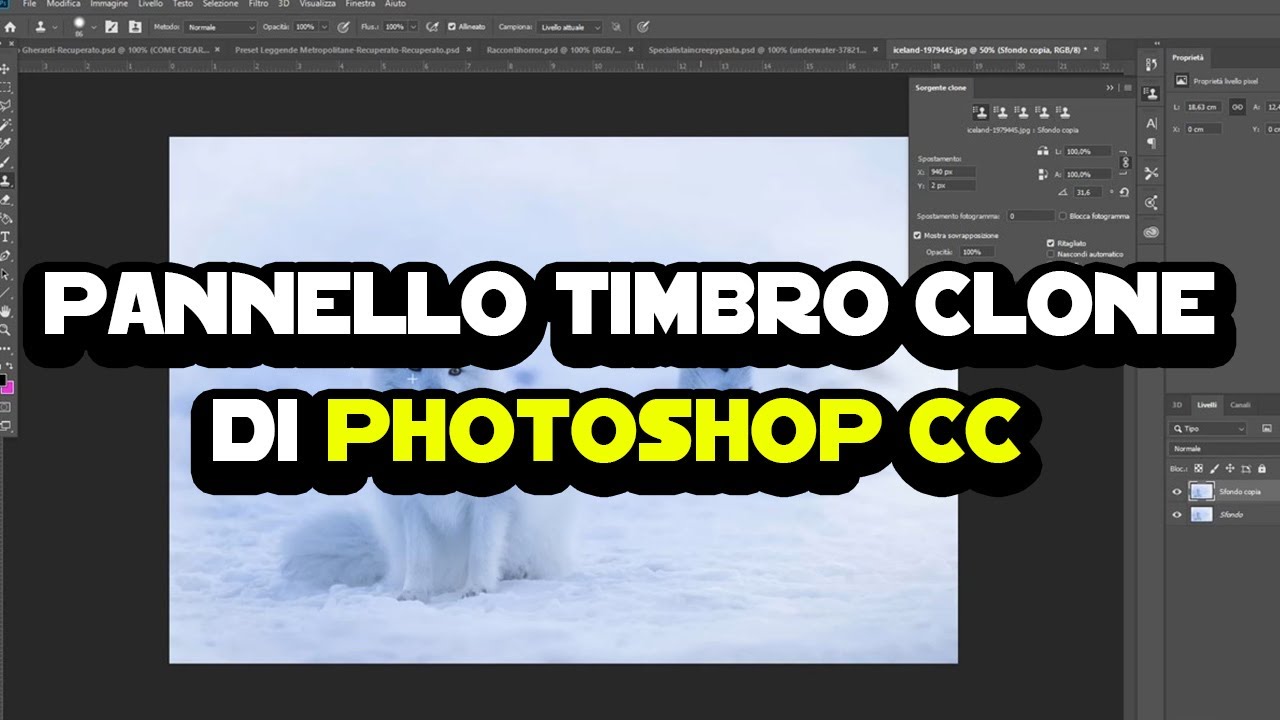Select the Type tool
This screenshot has width=1280, height=720.
[x=6, y=237]
